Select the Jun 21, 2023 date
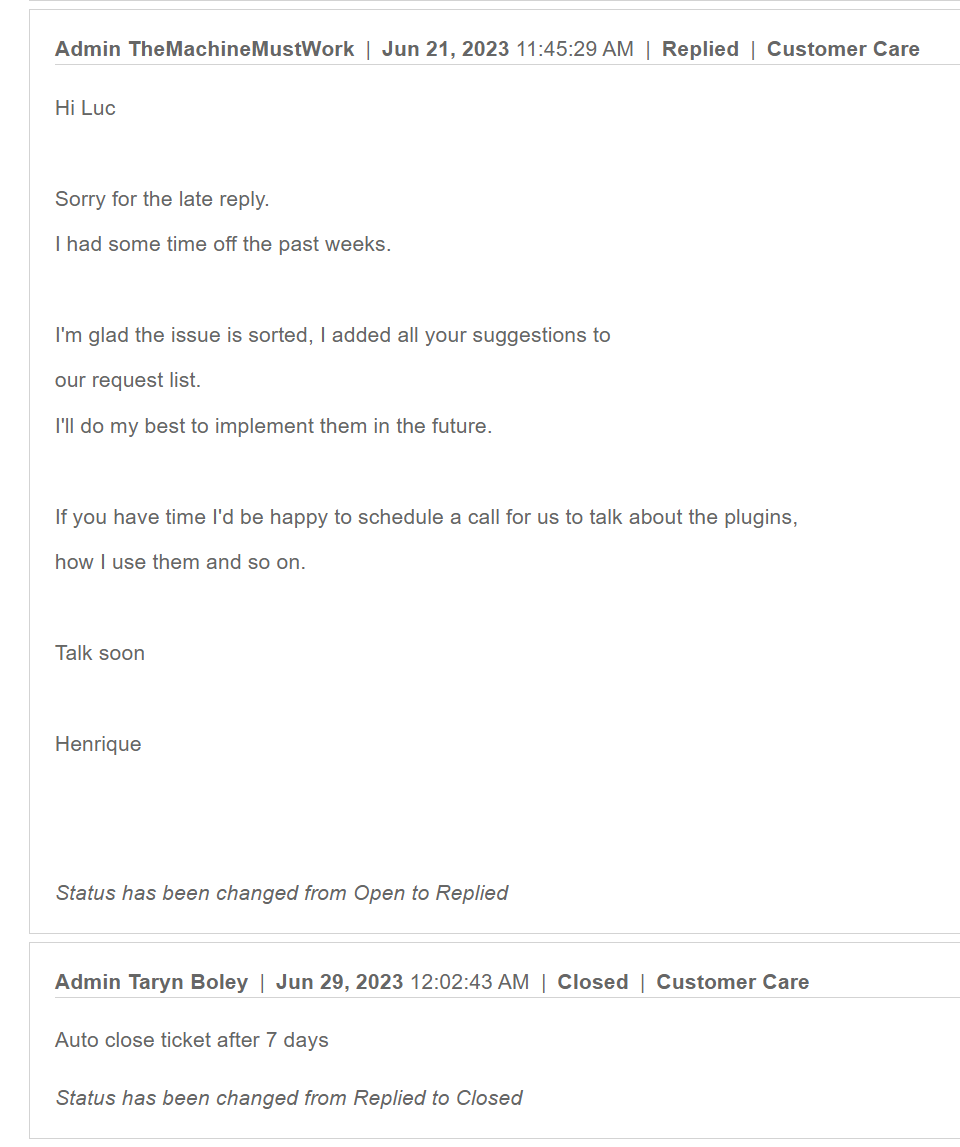Viewport: 960px width, 1147px height. (x=445, y=49)
